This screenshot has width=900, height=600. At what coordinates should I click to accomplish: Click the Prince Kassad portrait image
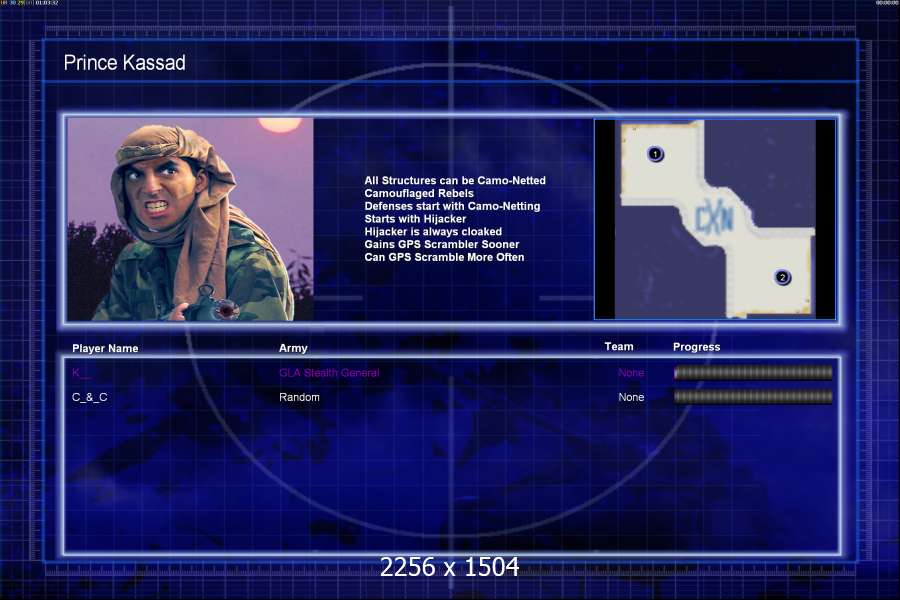191,219
